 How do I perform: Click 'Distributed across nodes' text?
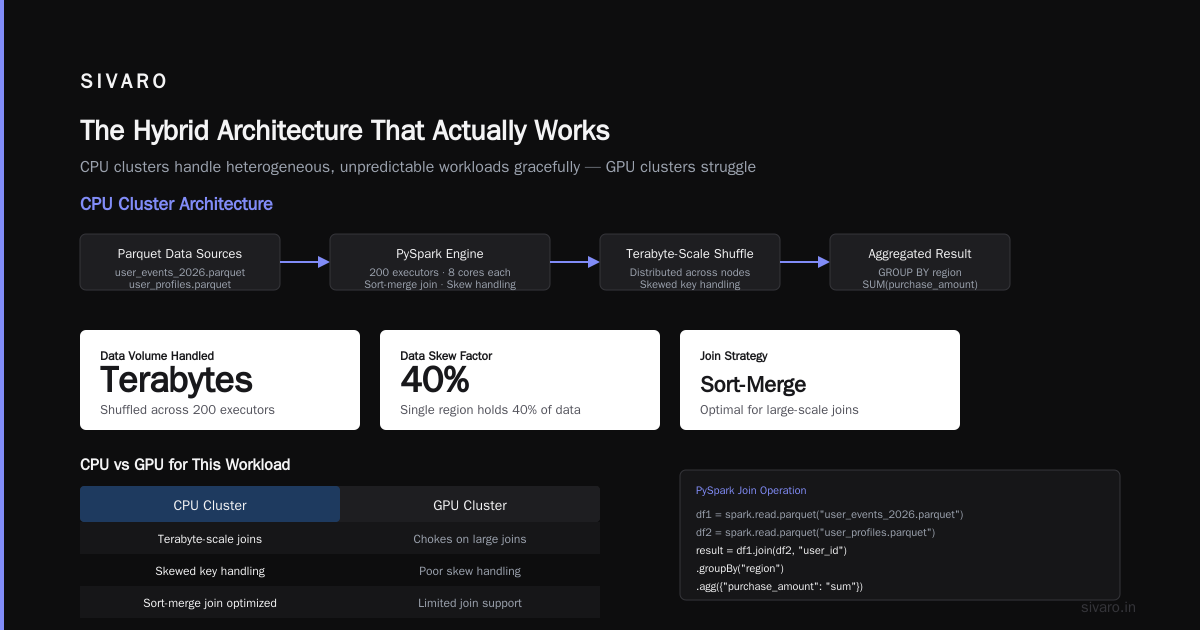click(x=690, y=272)
